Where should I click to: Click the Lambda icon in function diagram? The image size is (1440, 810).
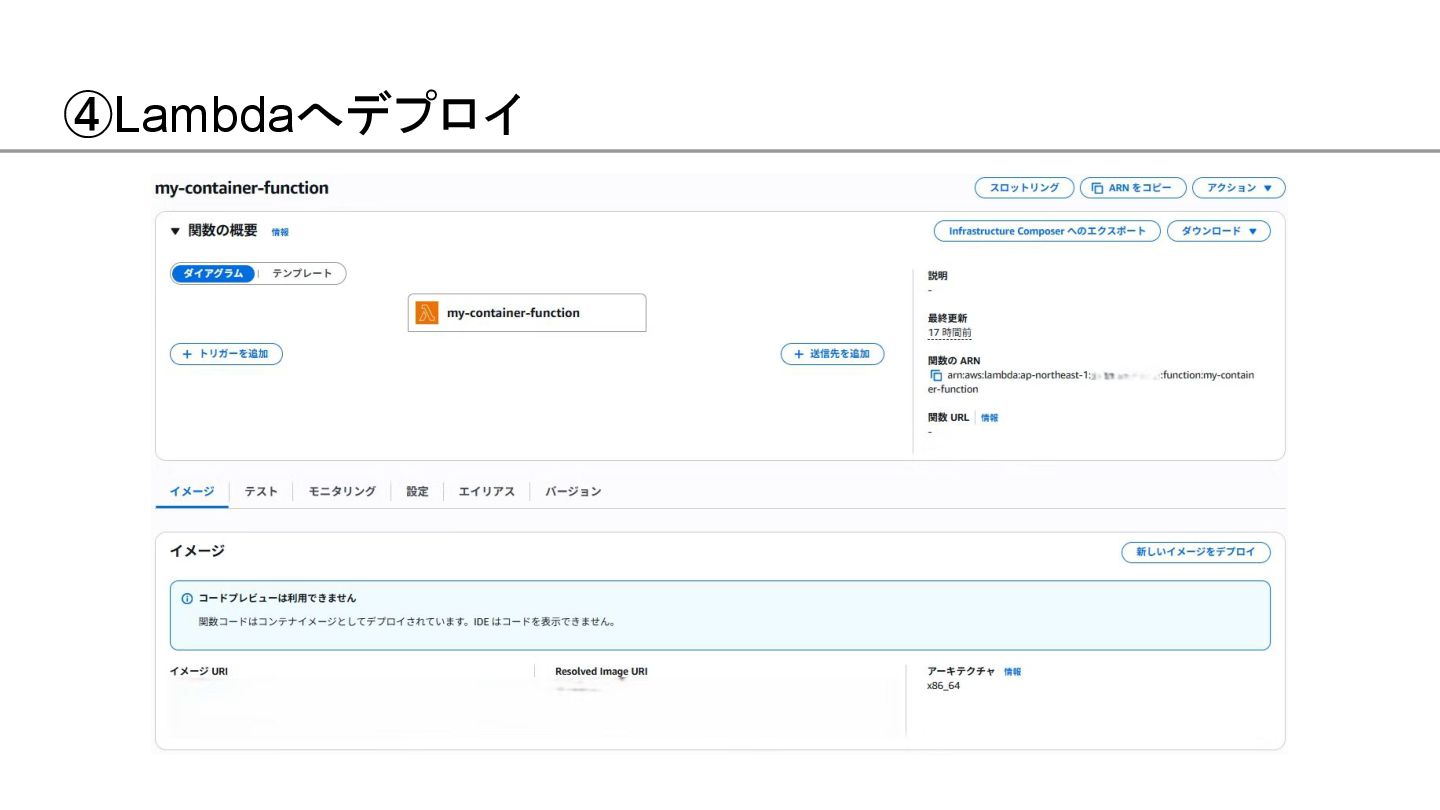click(x=427, y=313)
